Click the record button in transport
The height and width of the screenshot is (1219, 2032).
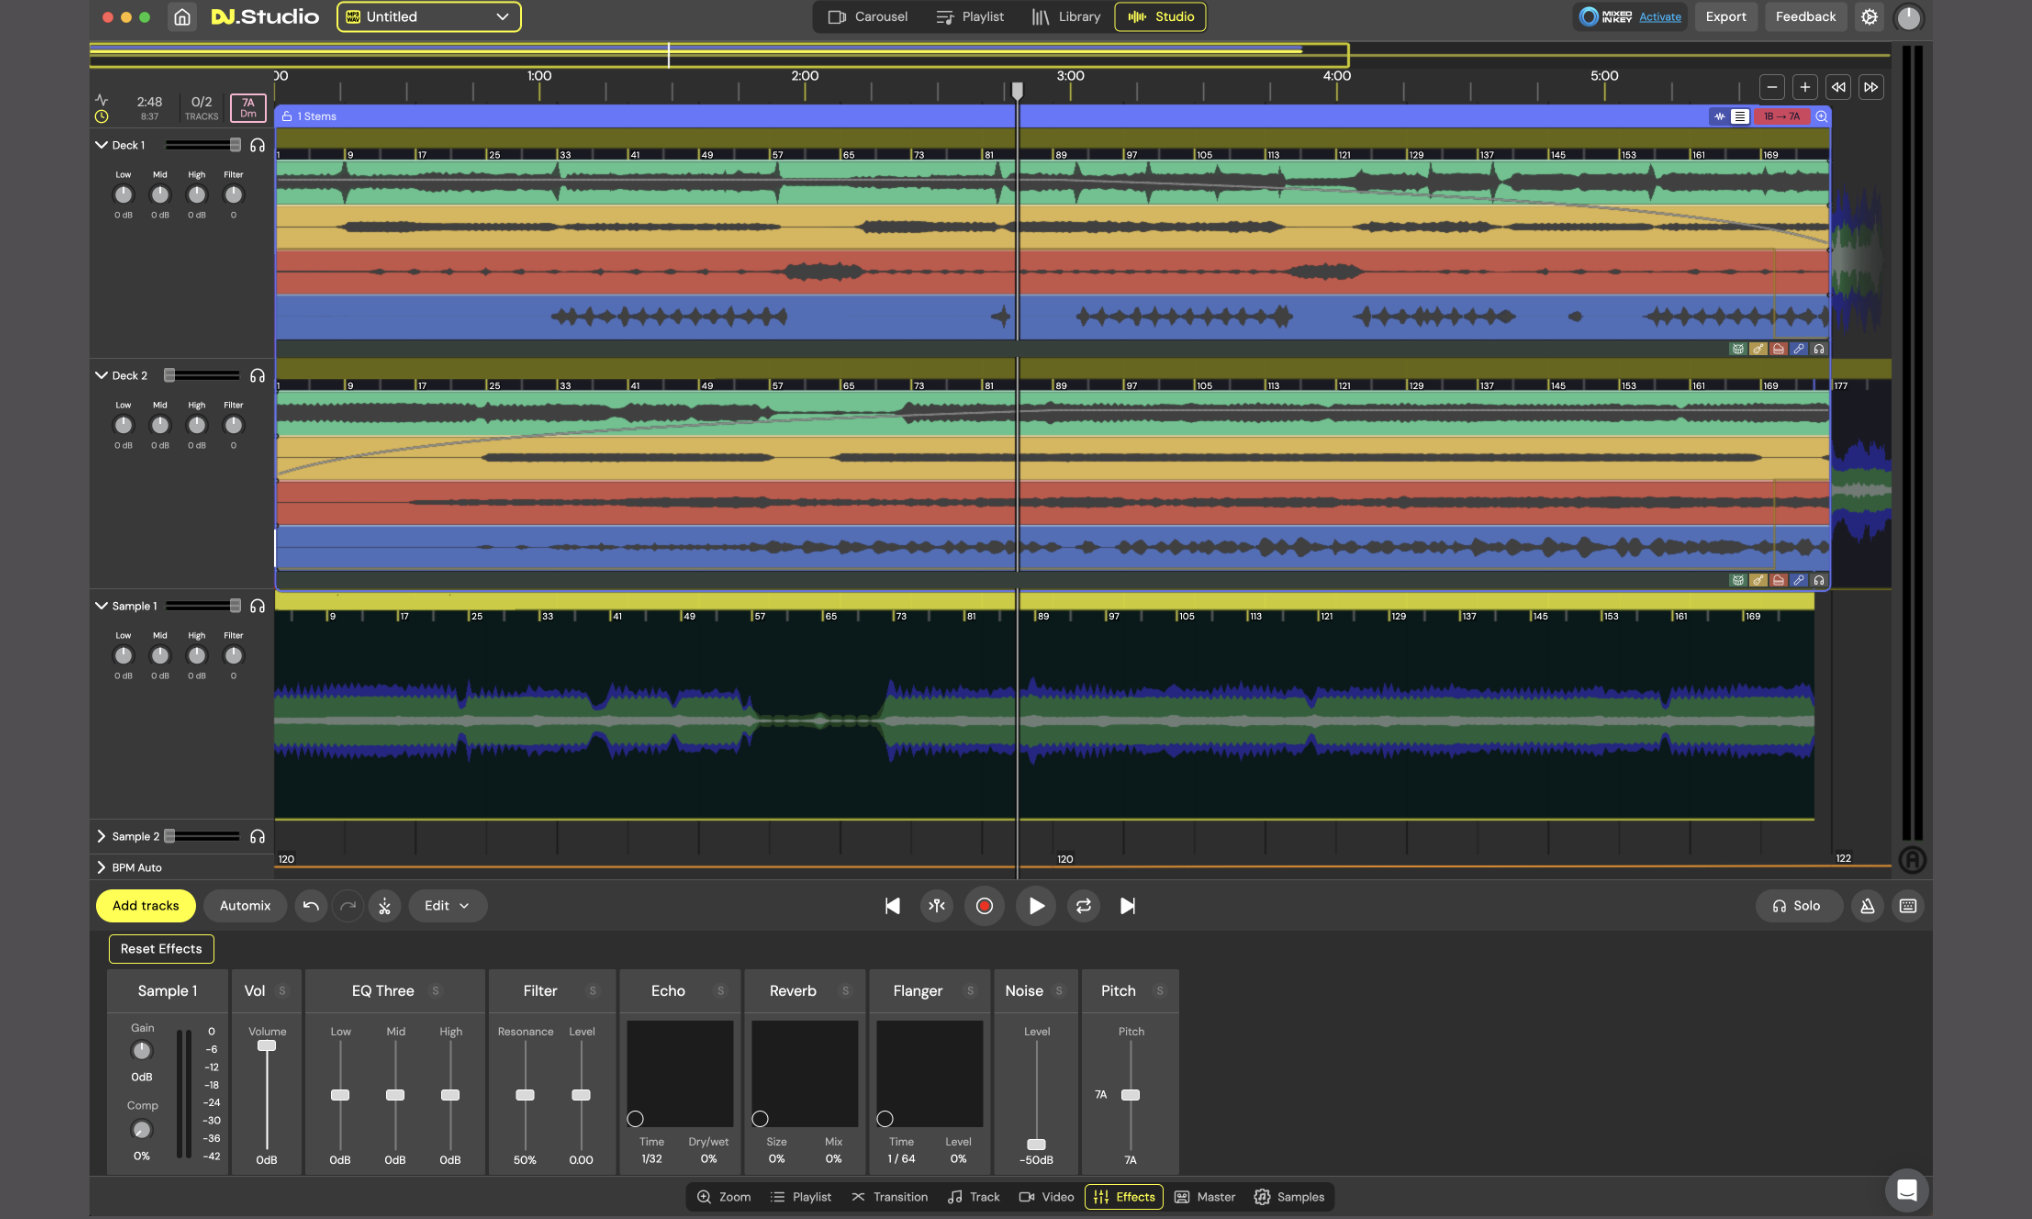click(984, 906)
